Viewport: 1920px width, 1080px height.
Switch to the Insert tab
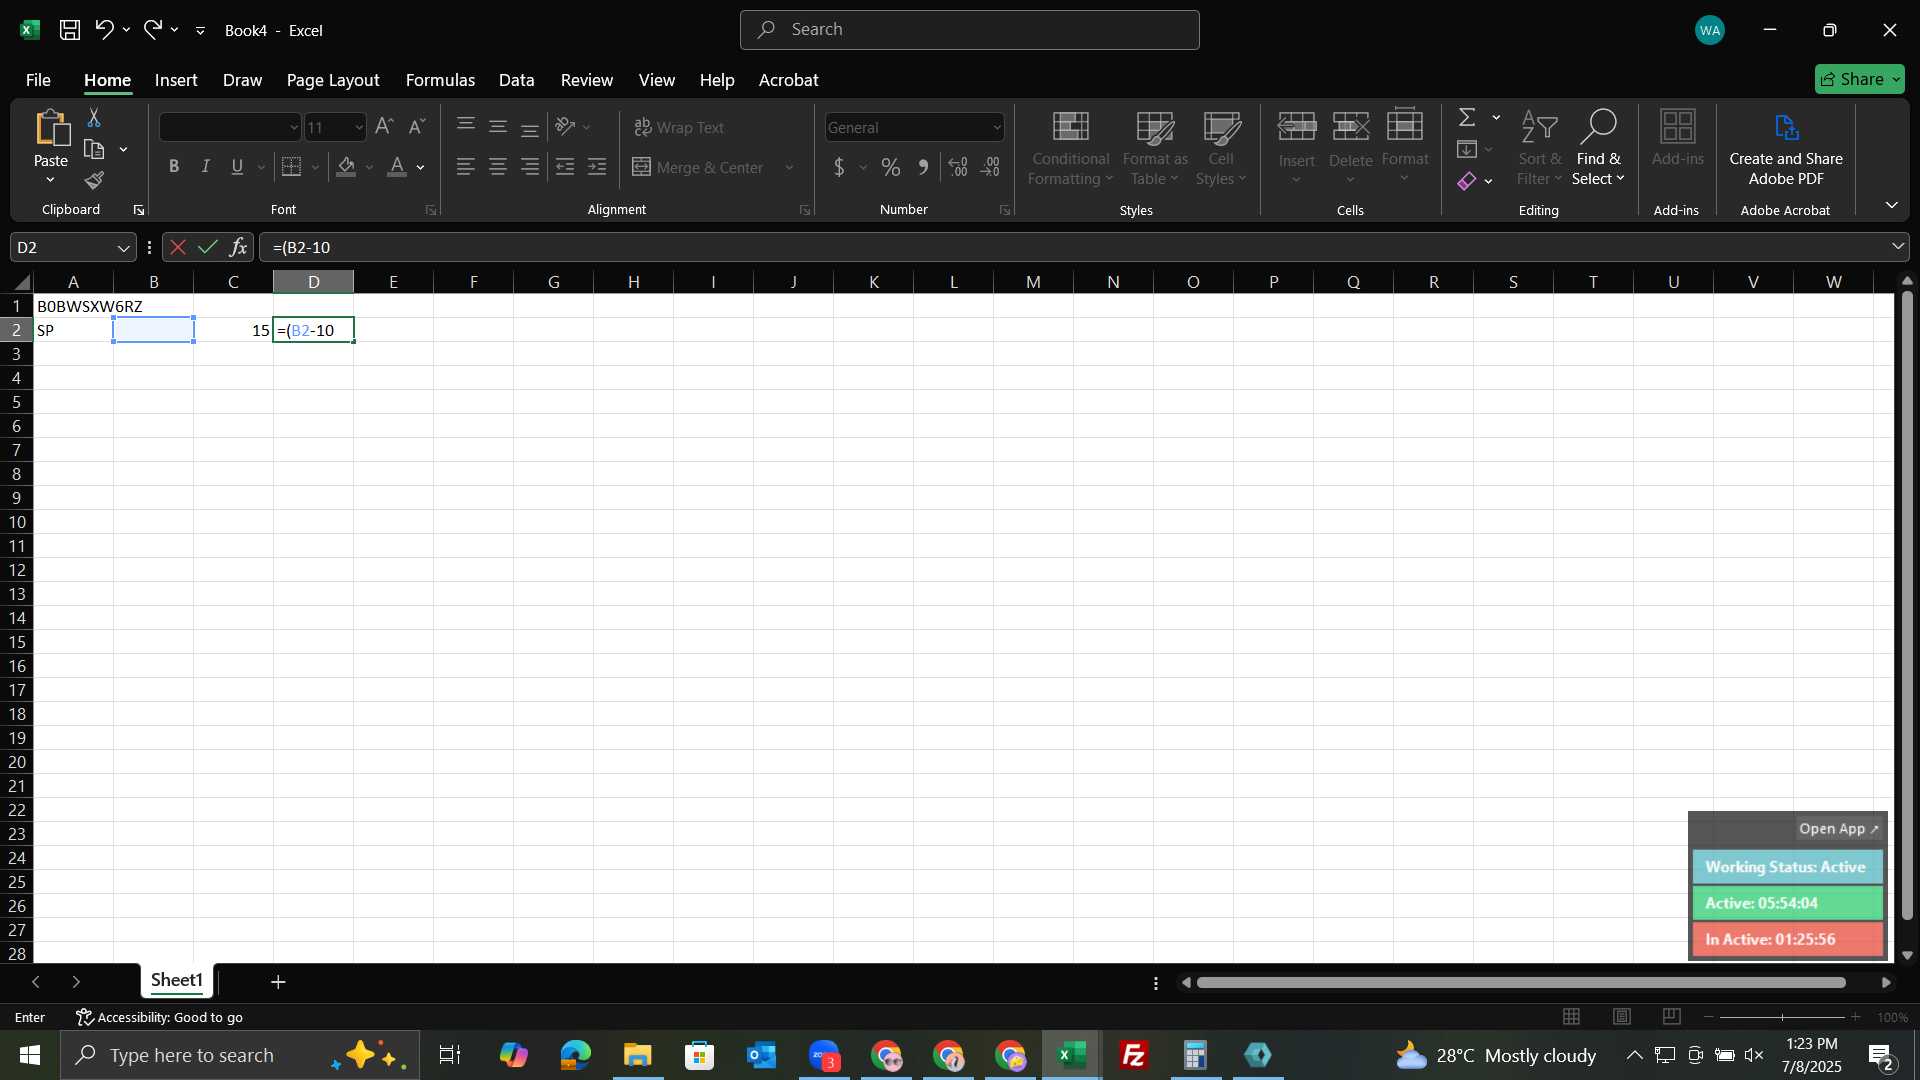tap(176, 80)
